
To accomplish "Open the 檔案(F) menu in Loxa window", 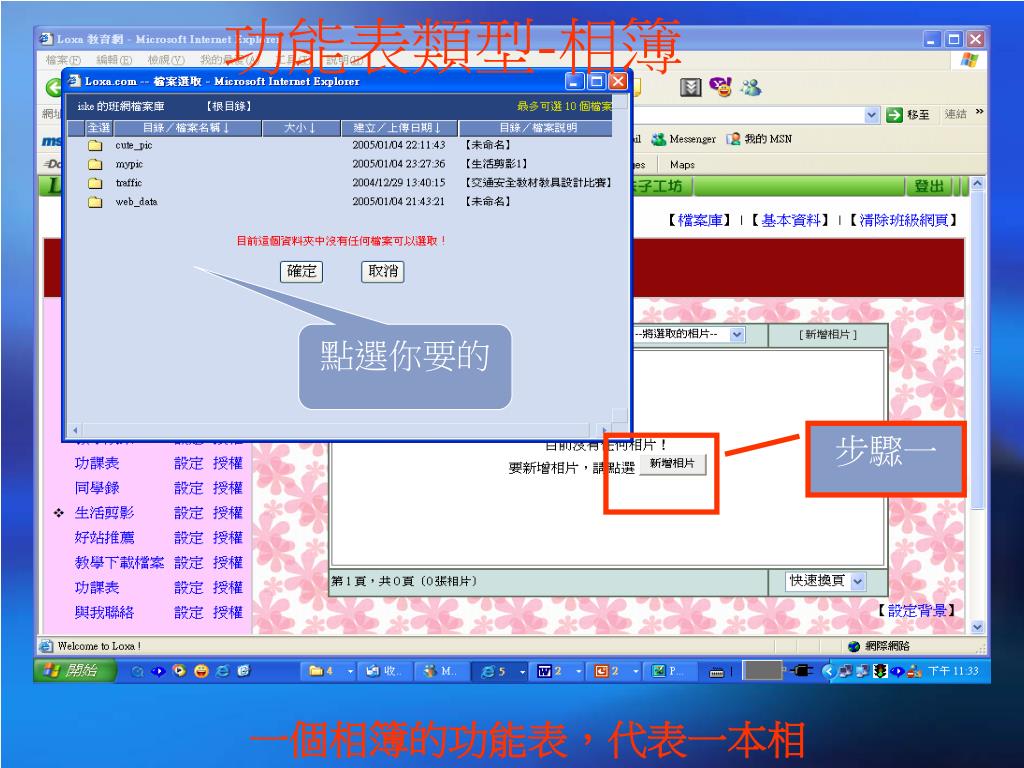I will pos(63,60).
